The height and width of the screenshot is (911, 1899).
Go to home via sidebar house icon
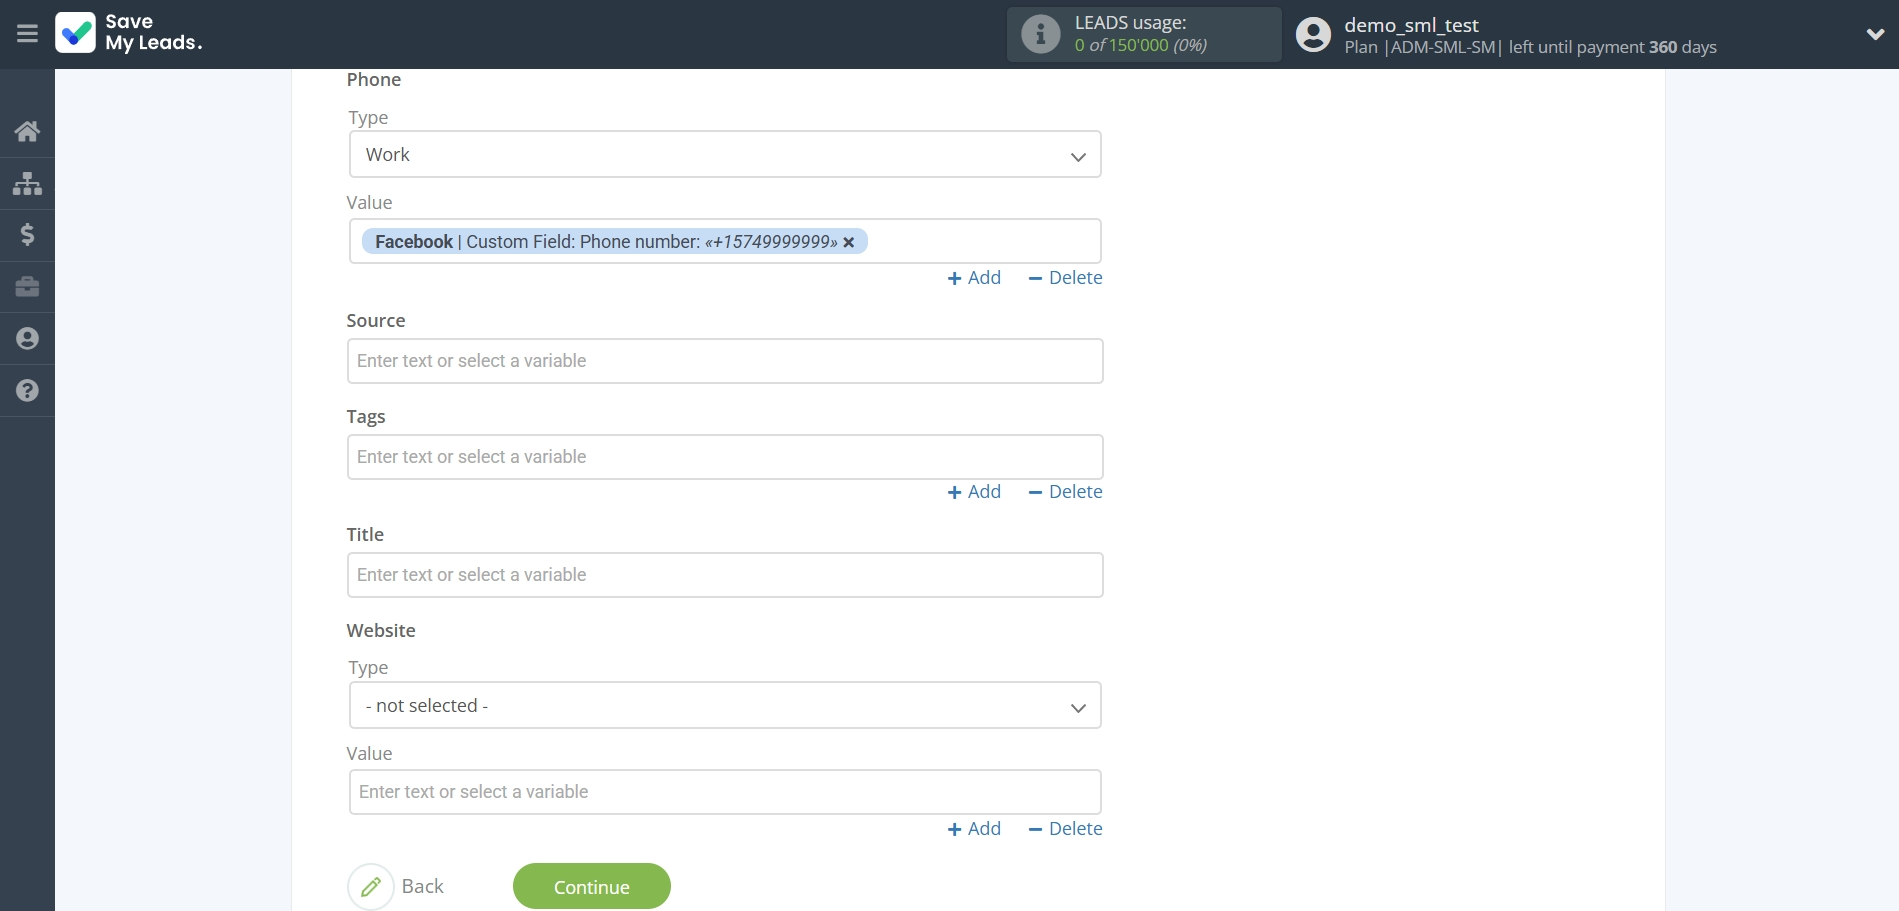tap(27, 131)
